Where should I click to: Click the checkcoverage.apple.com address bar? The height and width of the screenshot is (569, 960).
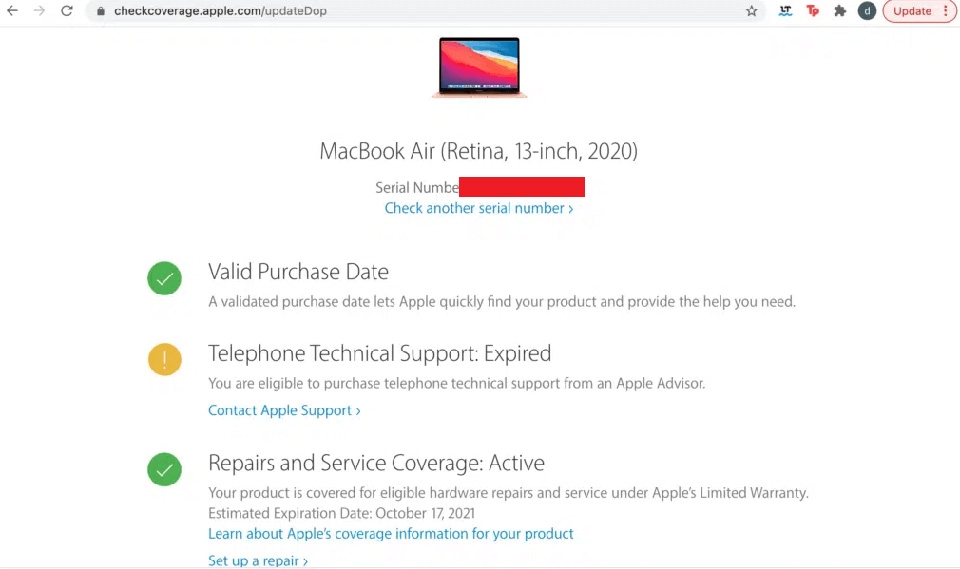point(400,11)
